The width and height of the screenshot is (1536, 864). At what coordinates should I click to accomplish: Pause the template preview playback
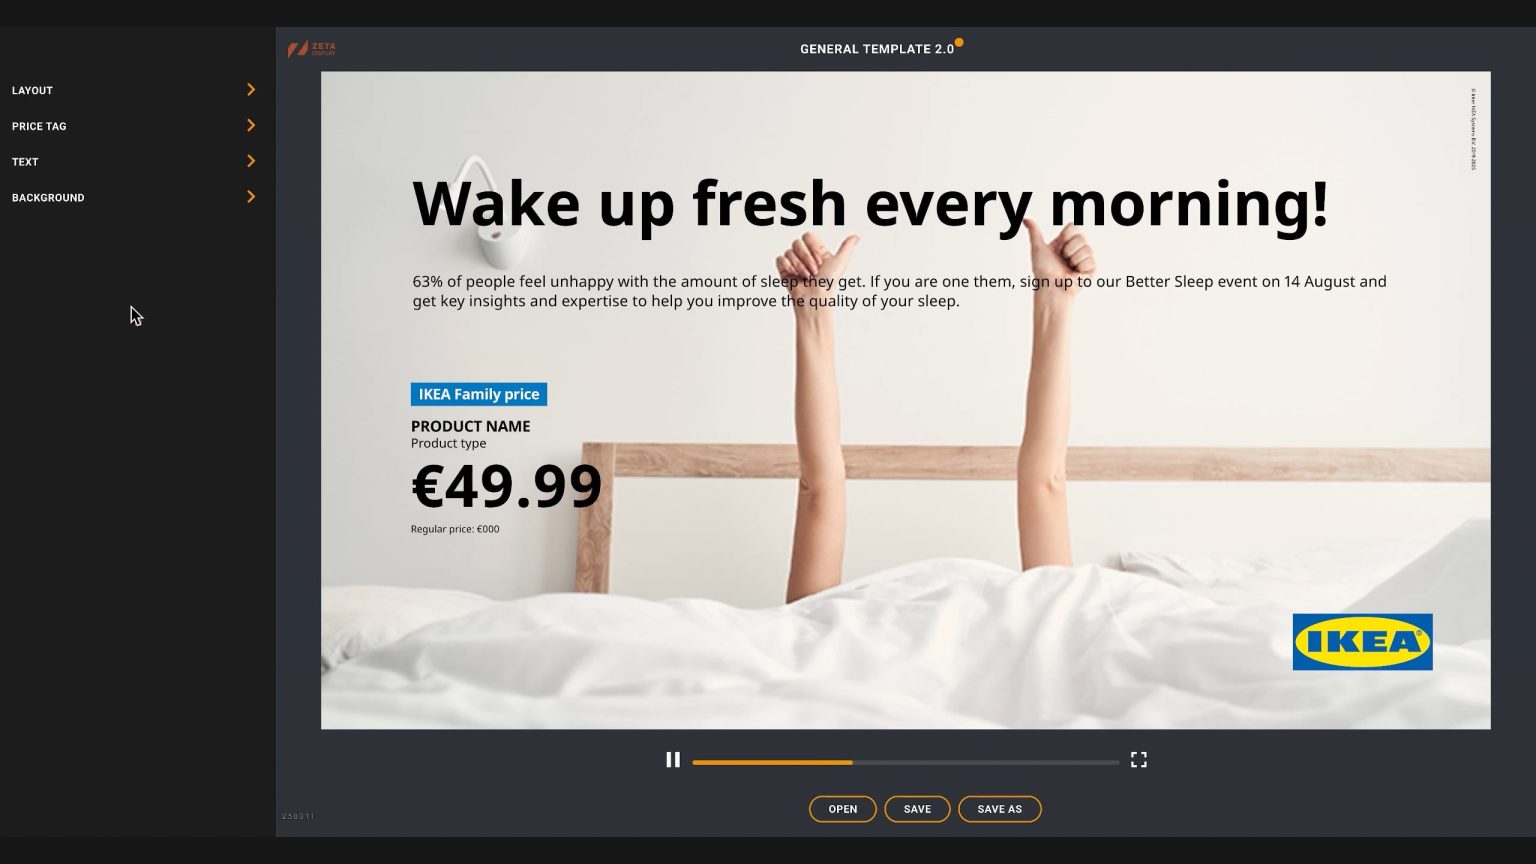673,760
